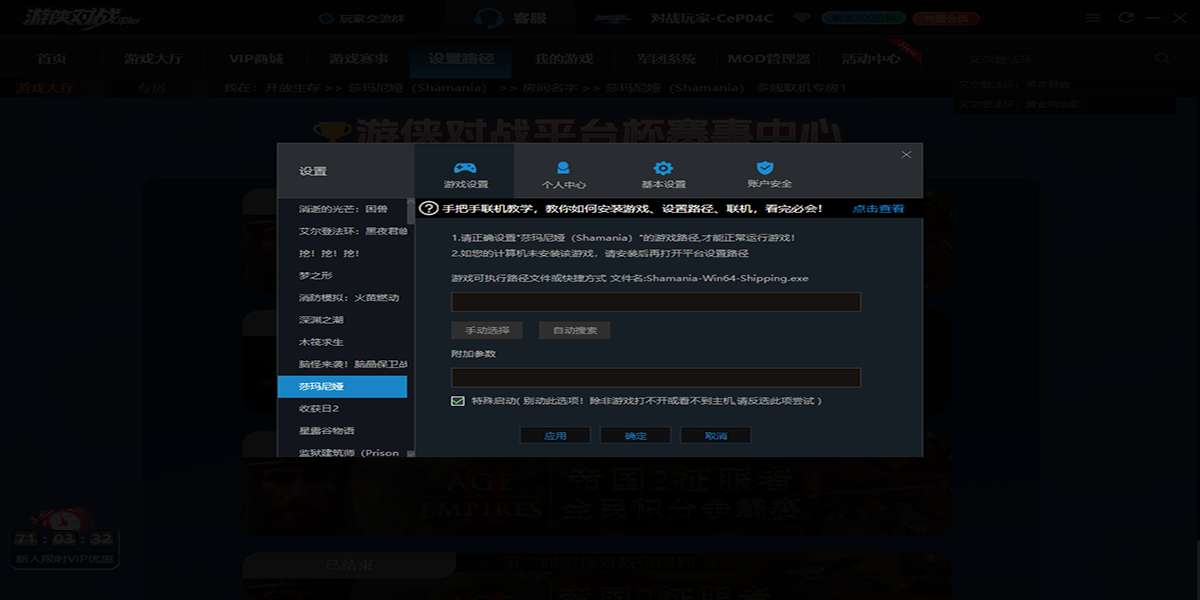Open the 军团系统 nav tab
The image size is (1200, 600).
click(x=666, y=59)
